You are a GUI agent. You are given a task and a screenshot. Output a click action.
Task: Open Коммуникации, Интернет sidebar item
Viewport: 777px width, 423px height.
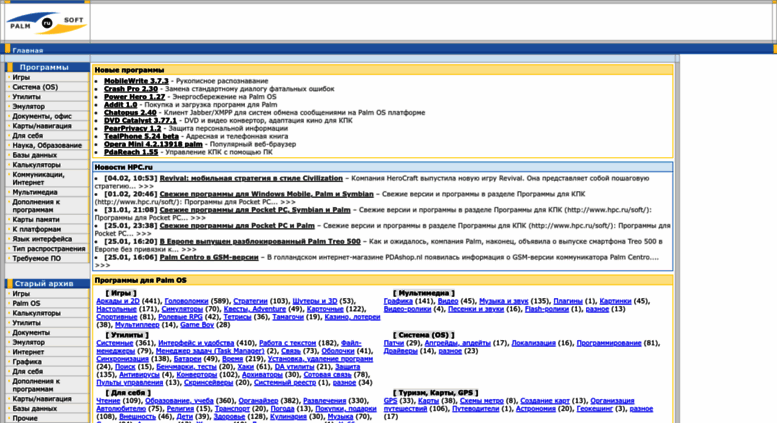(x=39, y=178)
